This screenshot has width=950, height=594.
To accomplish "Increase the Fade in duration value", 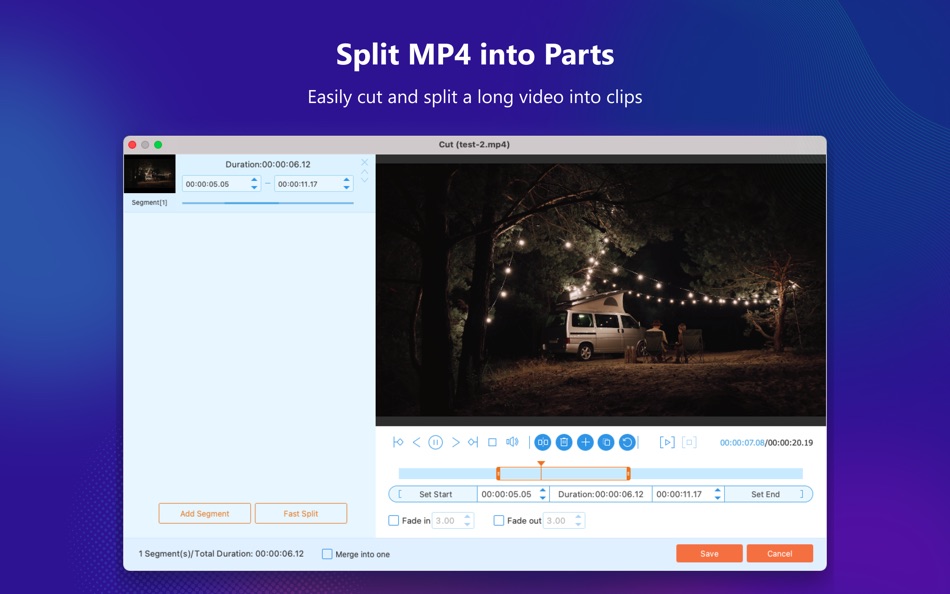I will pos(467,517).
